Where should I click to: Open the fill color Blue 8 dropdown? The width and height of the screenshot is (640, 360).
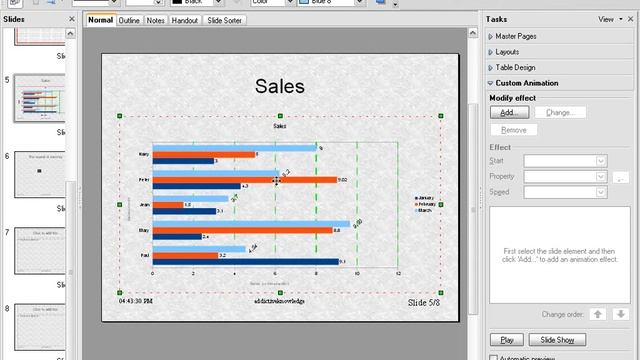click(x=360, y=2)
